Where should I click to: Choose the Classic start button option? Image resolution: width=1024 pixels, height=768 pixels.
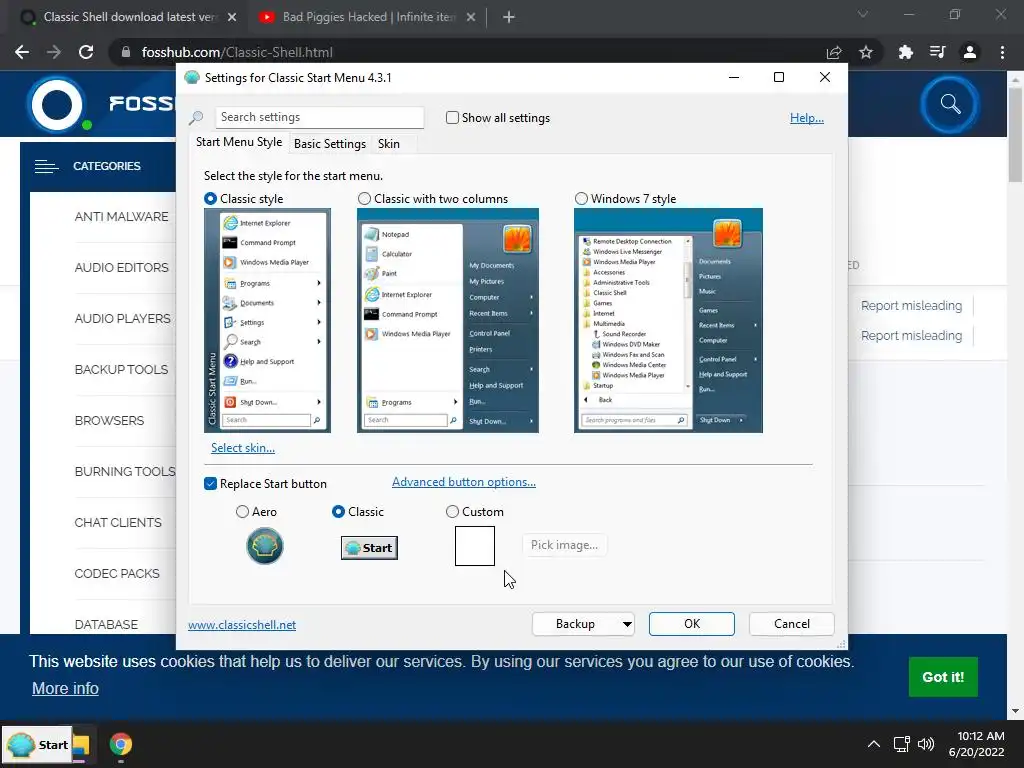point(338,512)
